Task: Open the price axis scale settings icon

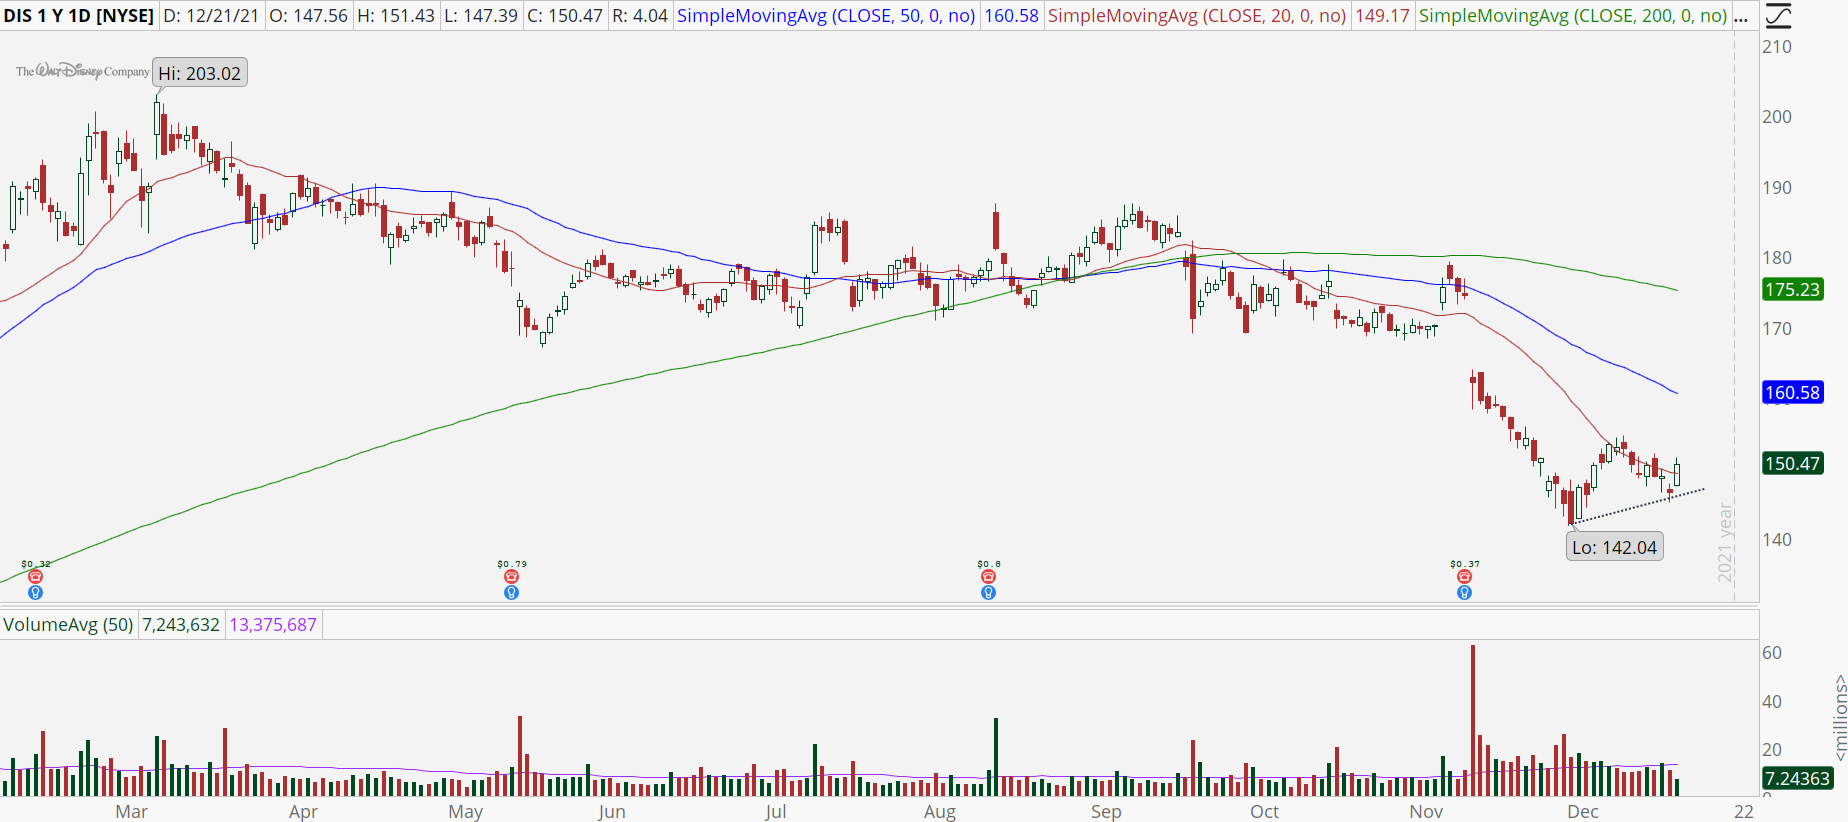Action: 1778,16
